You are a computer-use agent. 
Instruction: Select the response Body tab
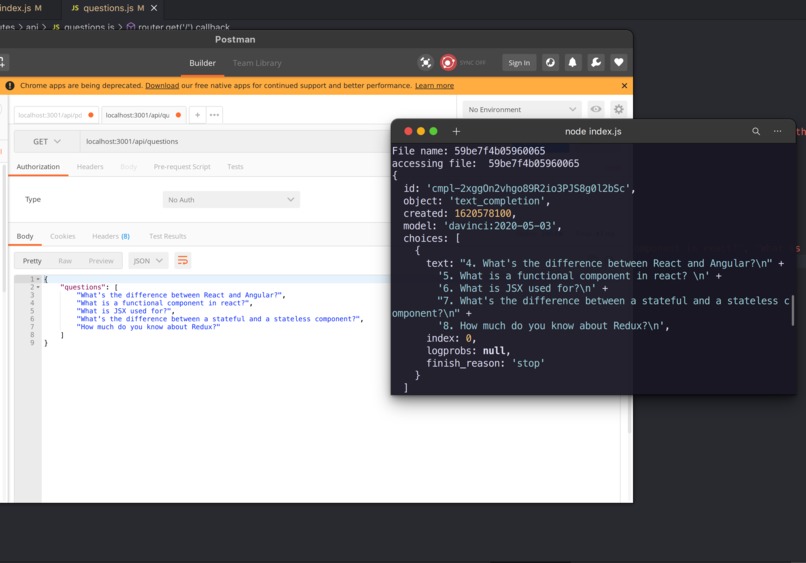tap(25, 236)
